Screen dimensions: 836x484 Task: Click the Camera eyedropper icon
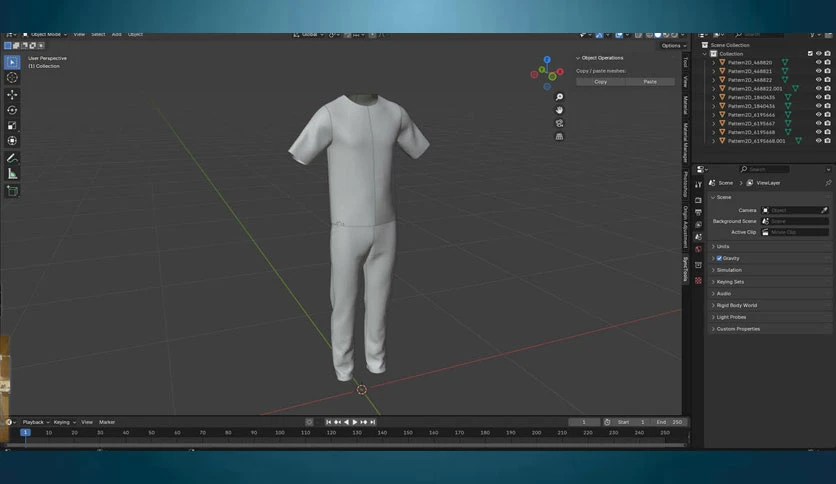click(x=824, y=210)
